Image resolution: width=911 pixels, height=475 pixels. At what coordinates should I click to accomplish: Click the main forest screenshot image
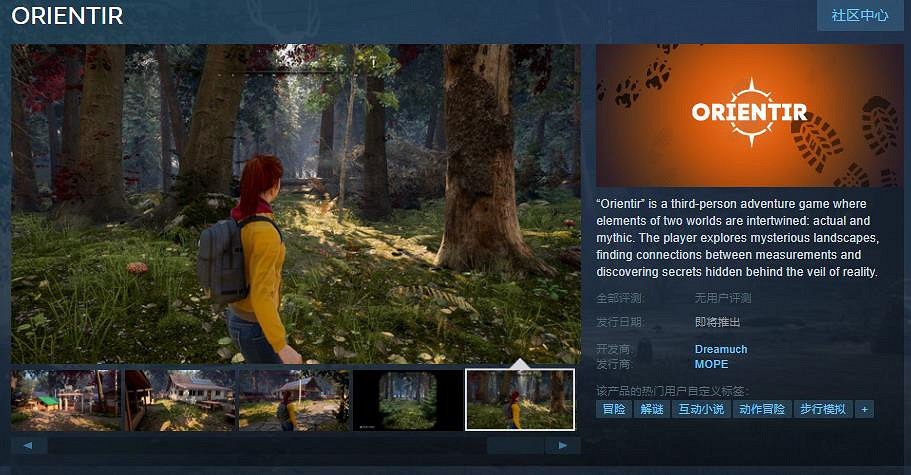[296, 204]
